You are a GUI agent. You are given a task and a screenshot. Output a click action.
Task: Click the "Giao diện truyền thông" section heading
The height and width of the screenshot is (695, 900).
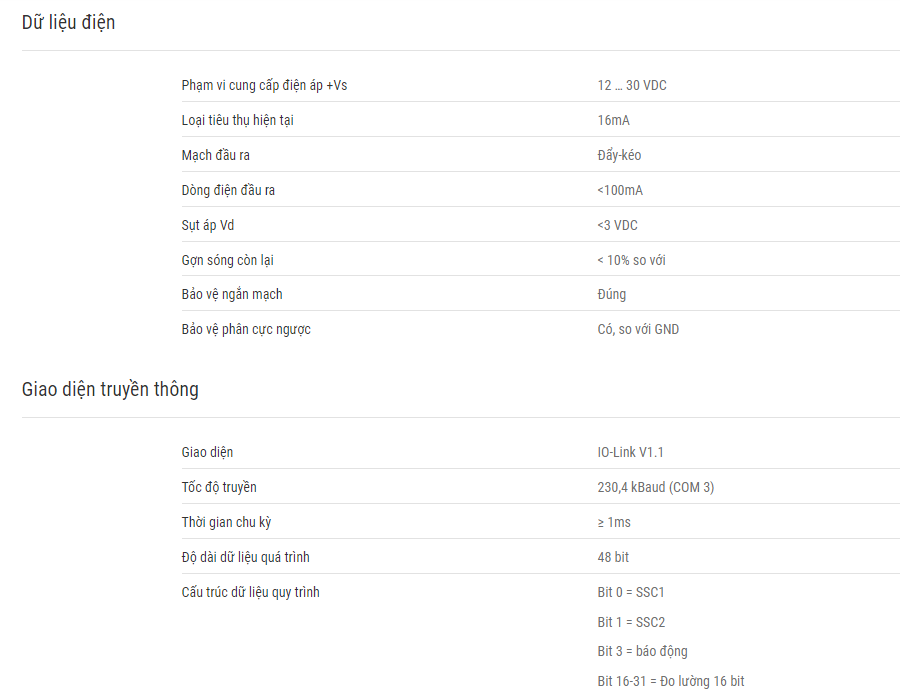coord(110,389)
